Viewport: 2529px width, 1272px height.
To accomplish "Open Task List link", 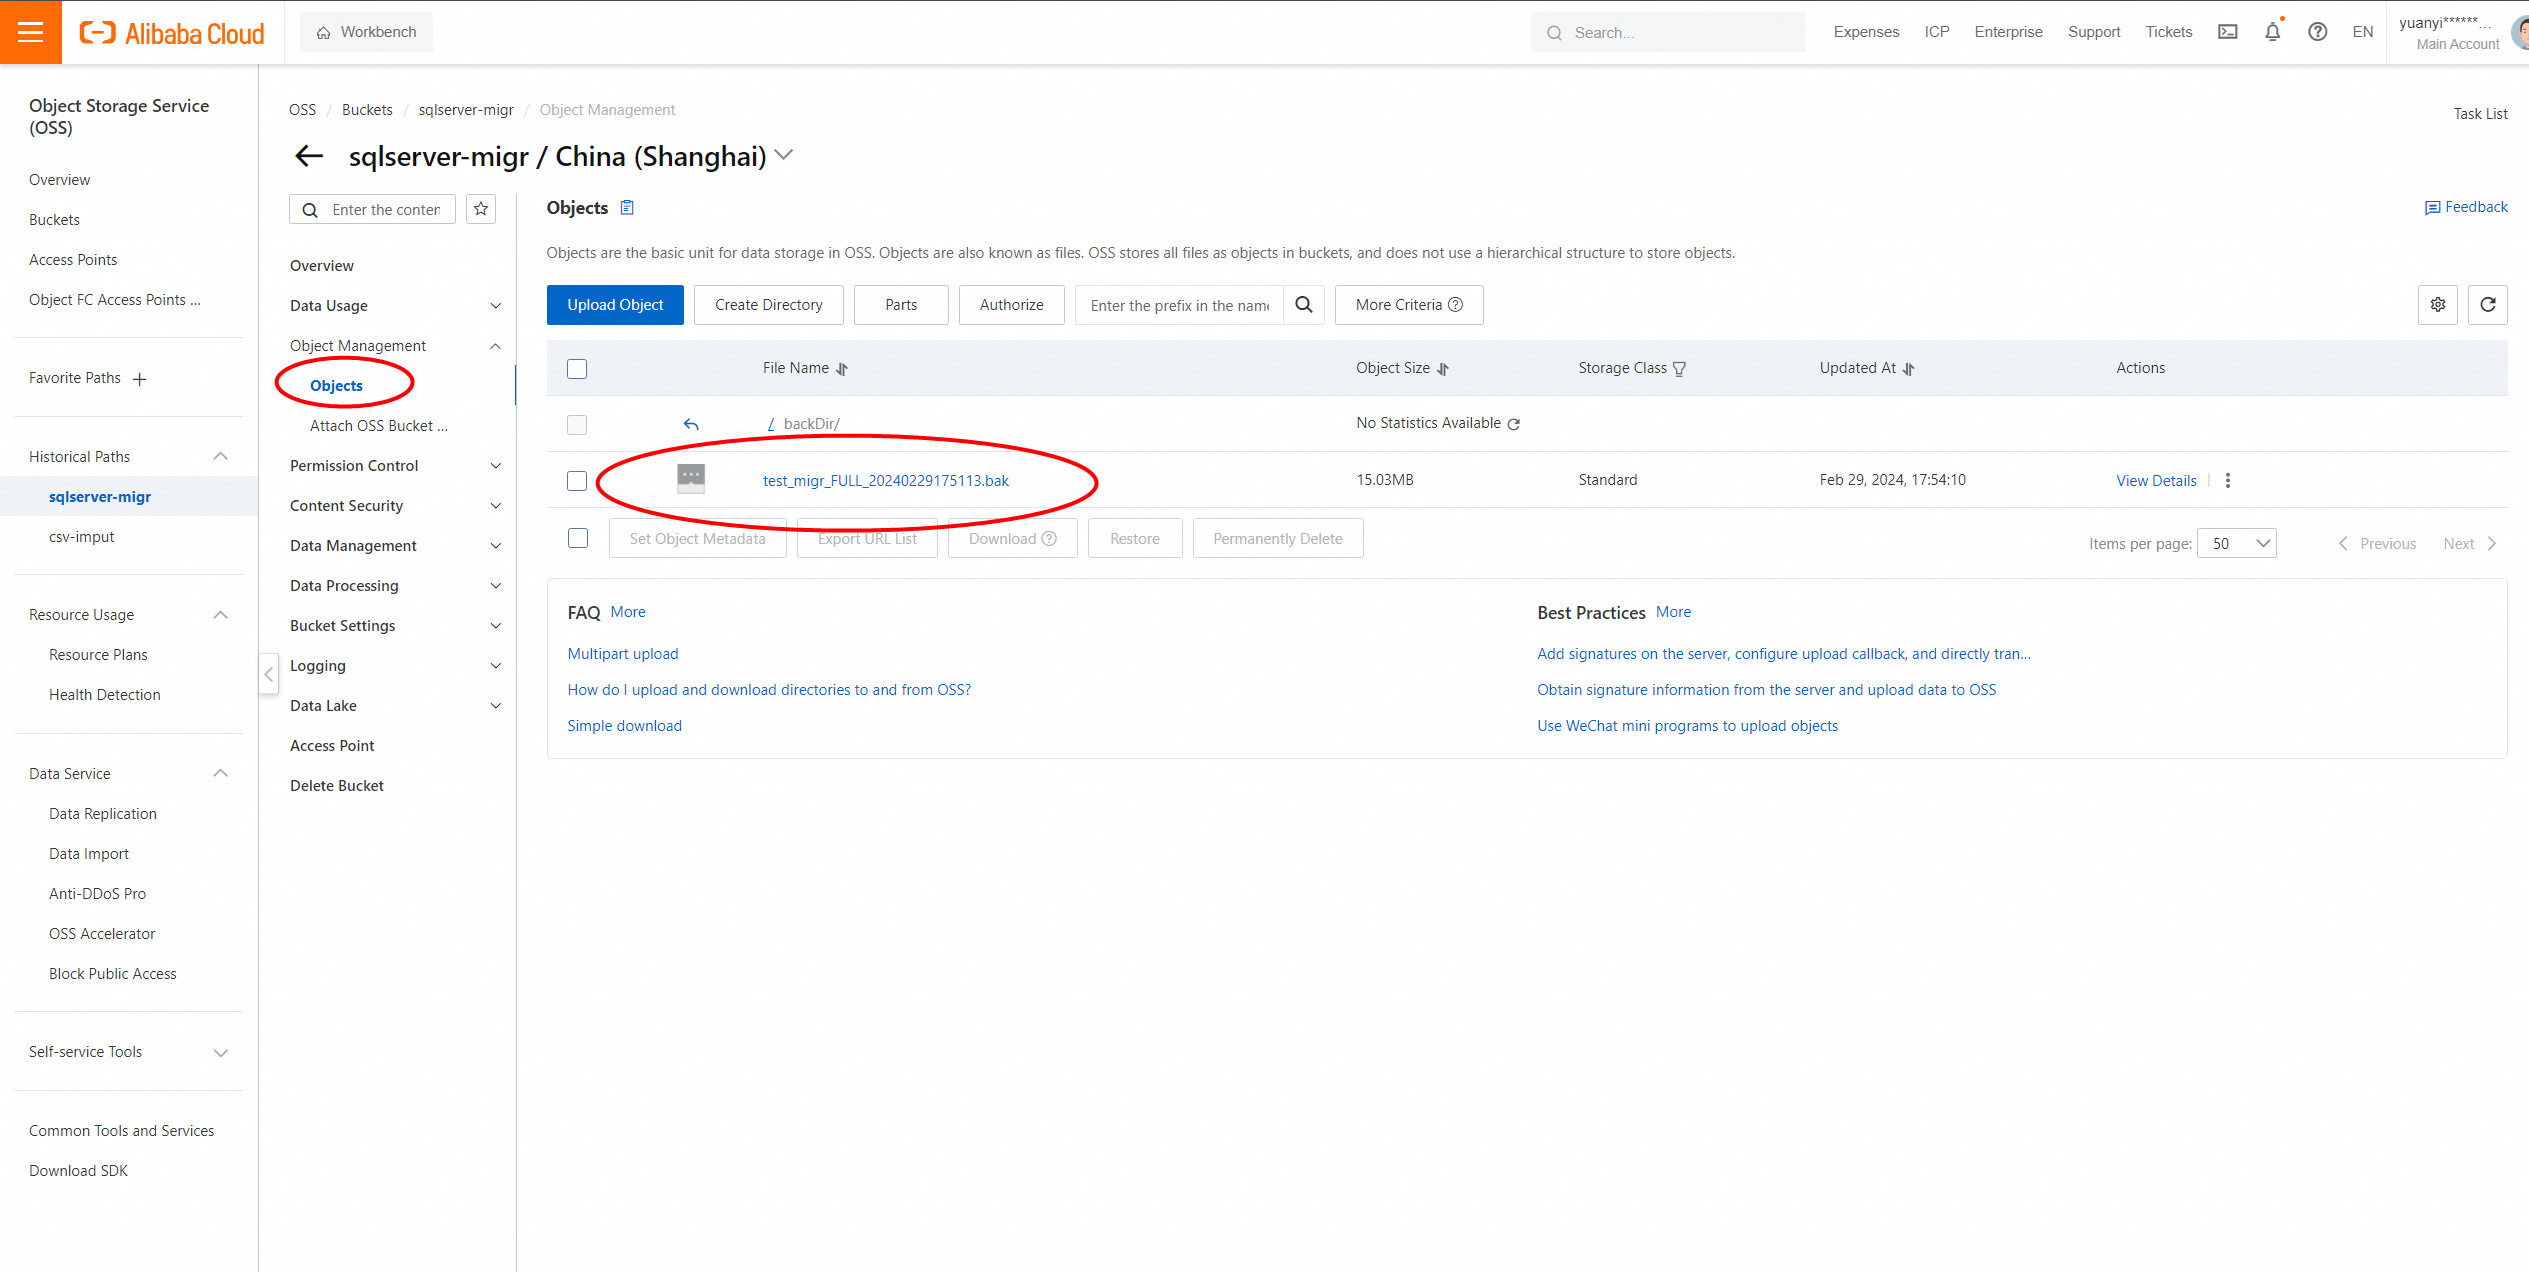I will tap(2480, 114).
